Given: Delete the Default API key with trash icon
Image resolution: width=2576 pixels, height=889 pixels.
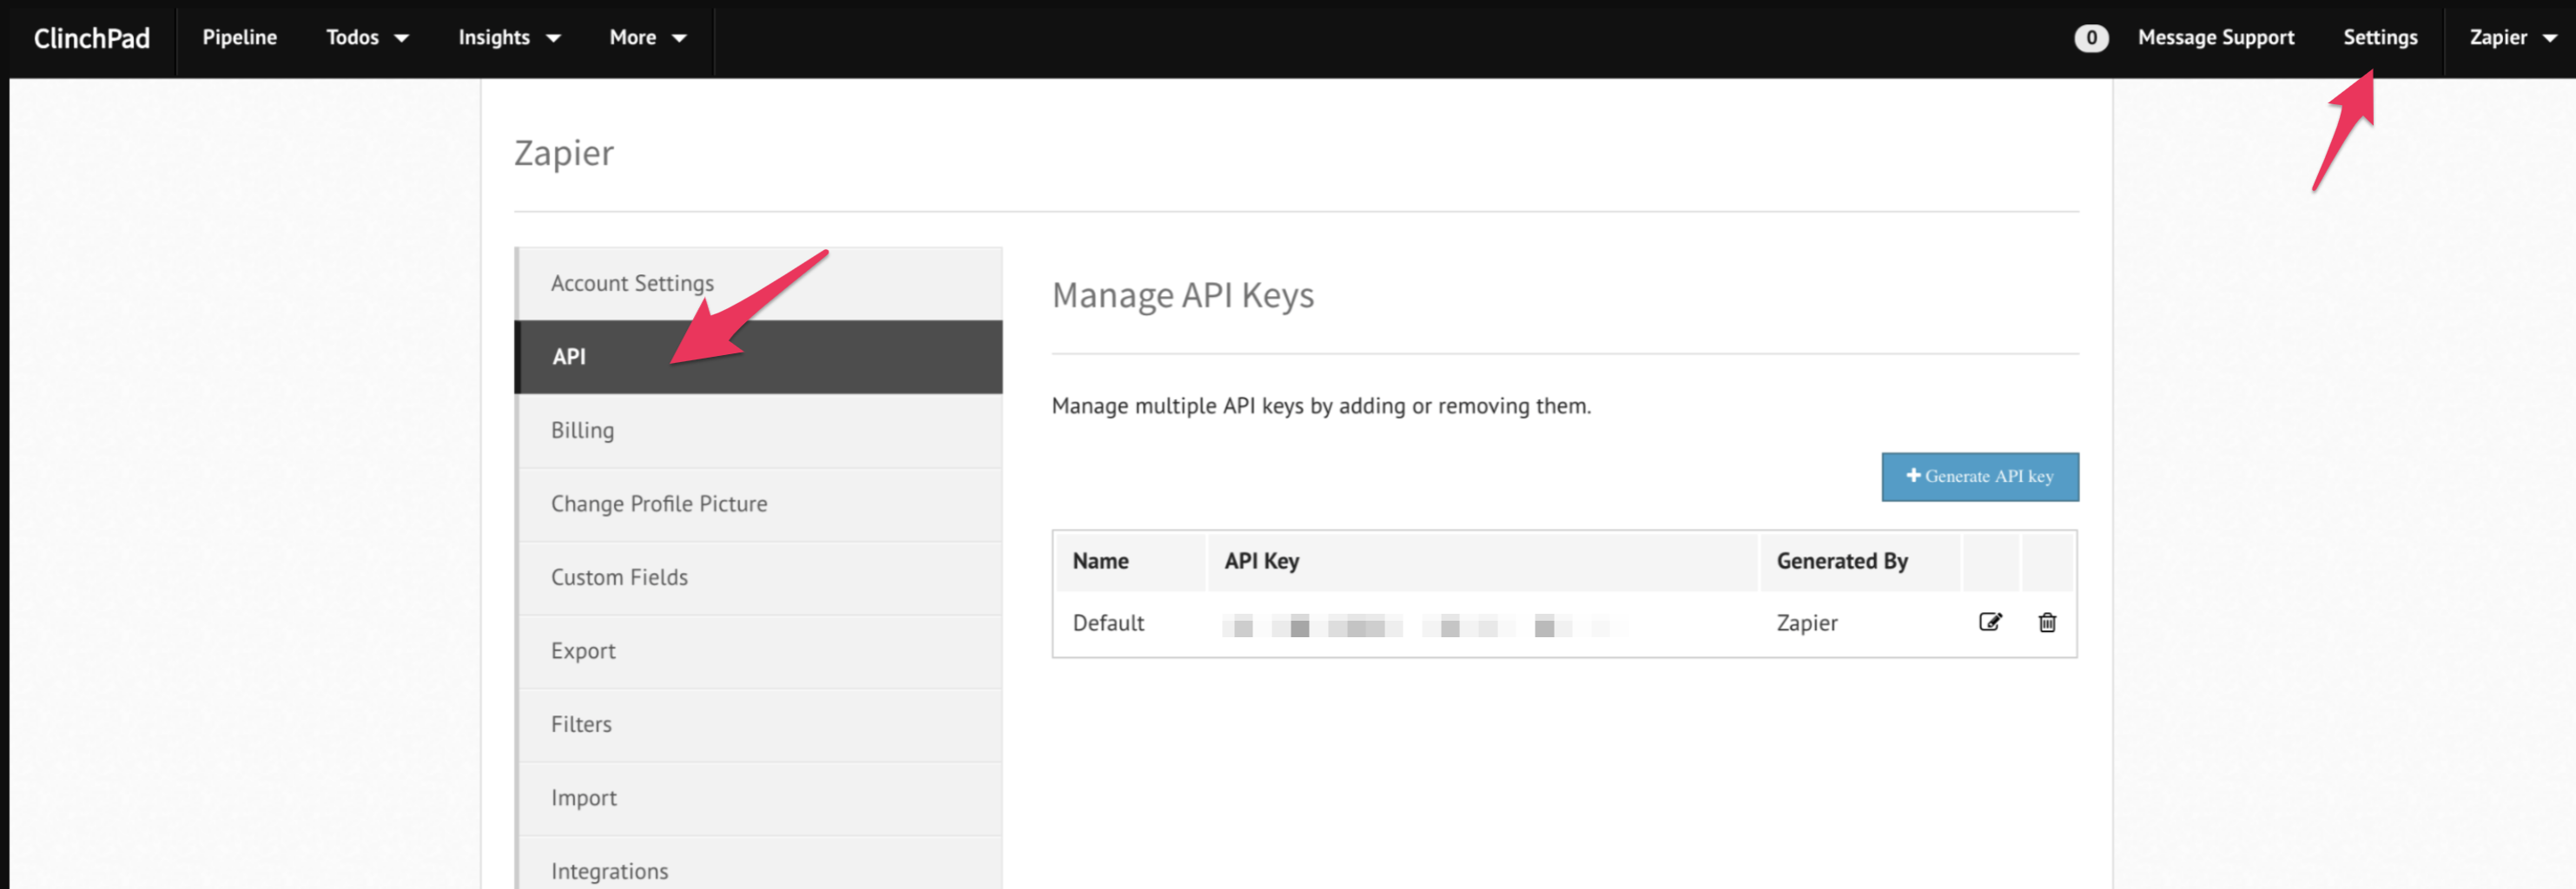Looking at the screenshot, I should (x=2047, y=622).
